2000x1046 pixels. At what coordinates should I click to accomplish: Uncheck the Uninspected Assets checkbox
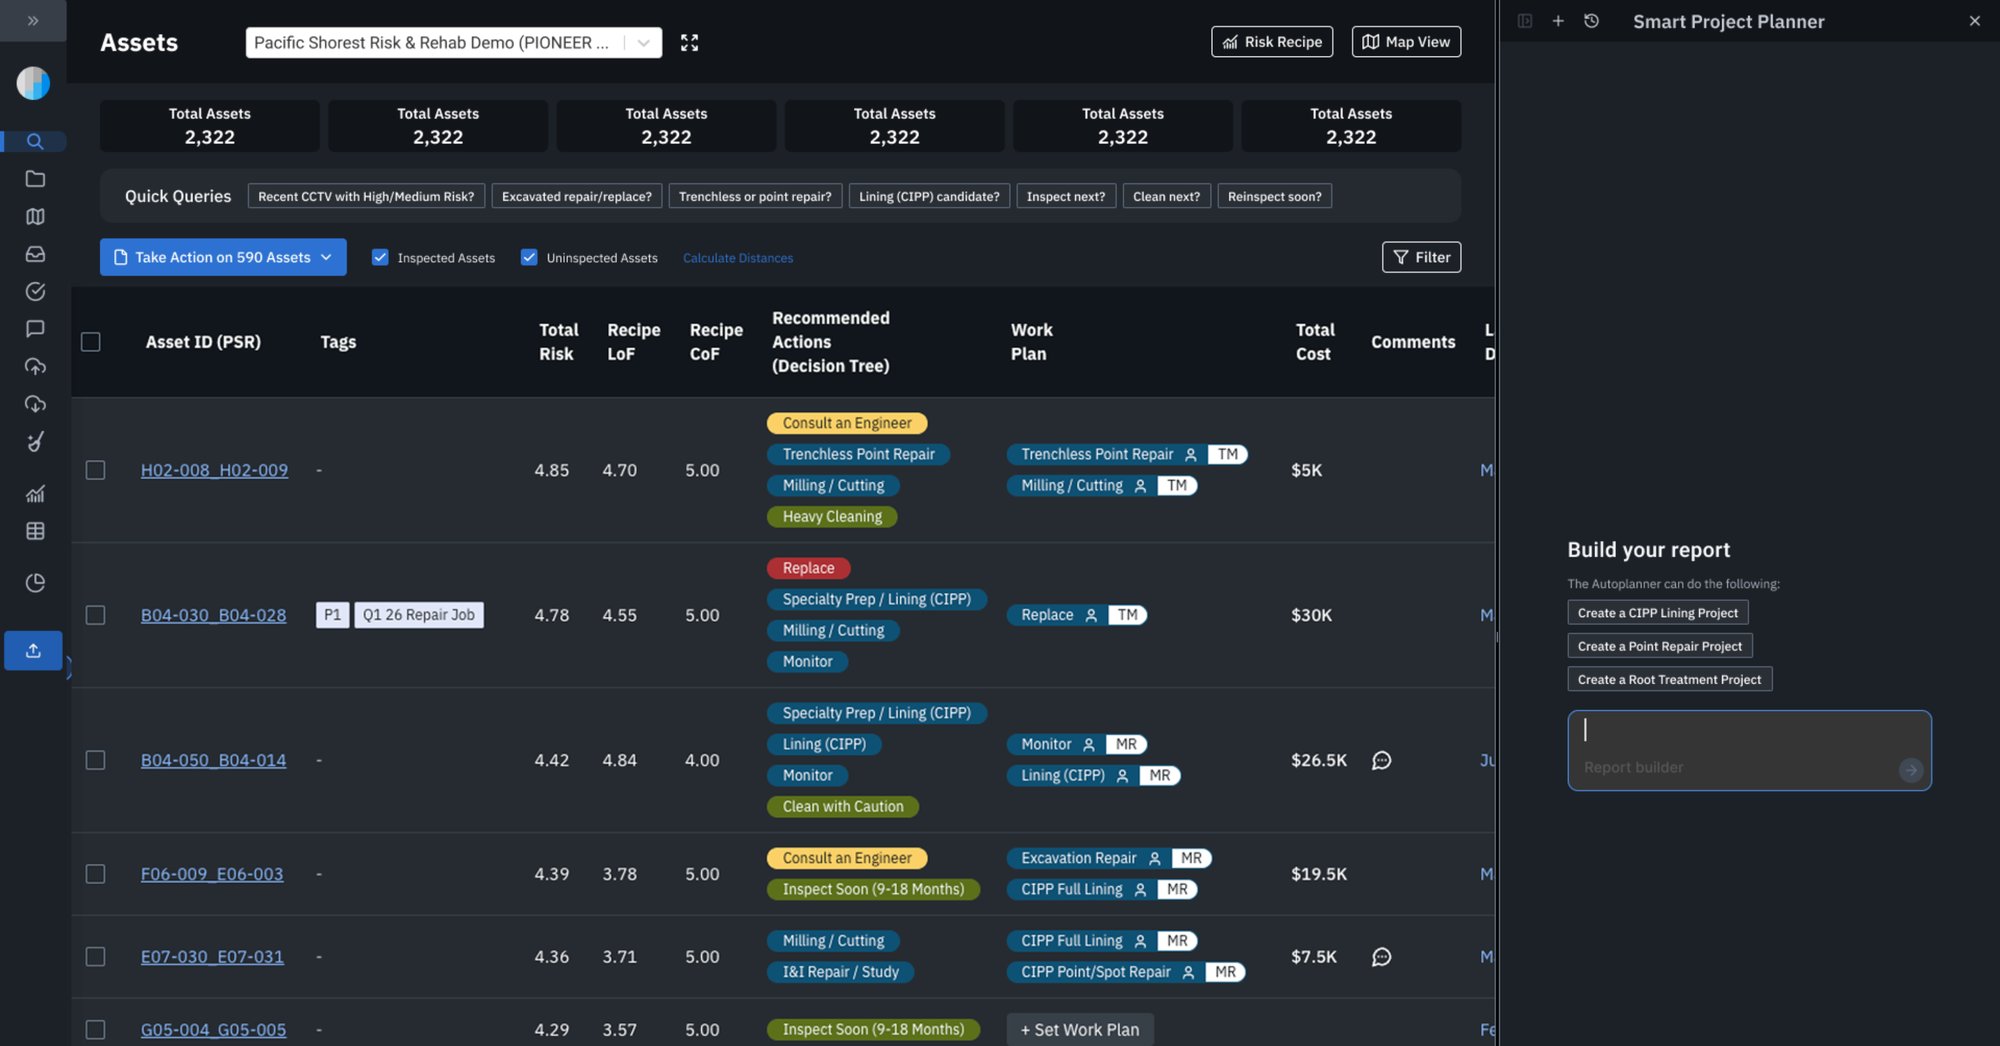click(x=528, y=257)
